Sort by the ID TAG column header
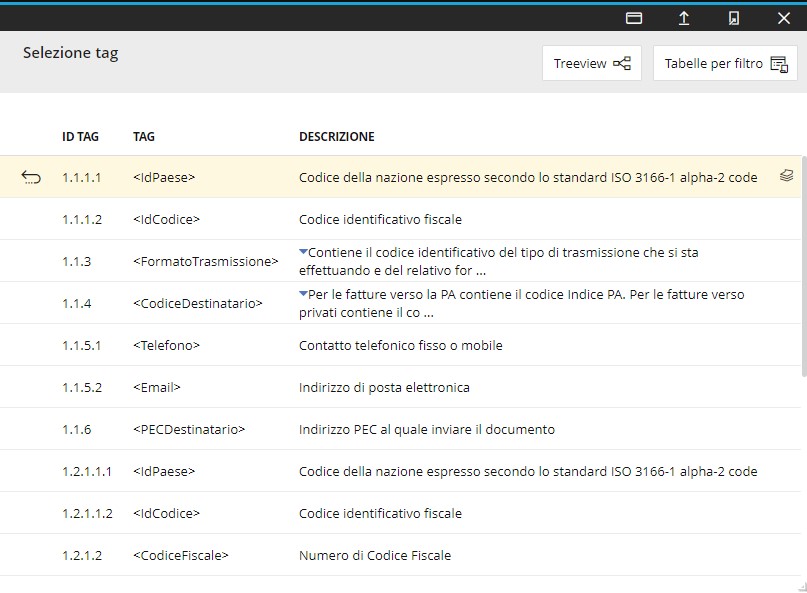This screenshot has height=593, width=807. pyautogui.click(x=82, y=137)
